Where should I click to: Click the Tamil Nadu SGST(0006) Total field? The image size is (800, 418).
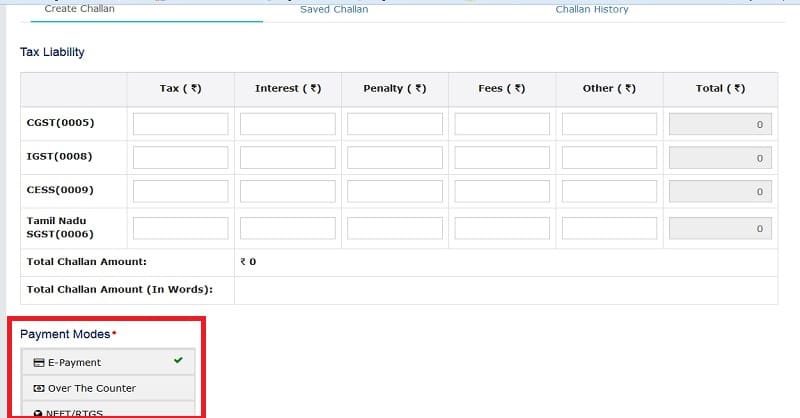click(x=720, y=228)
